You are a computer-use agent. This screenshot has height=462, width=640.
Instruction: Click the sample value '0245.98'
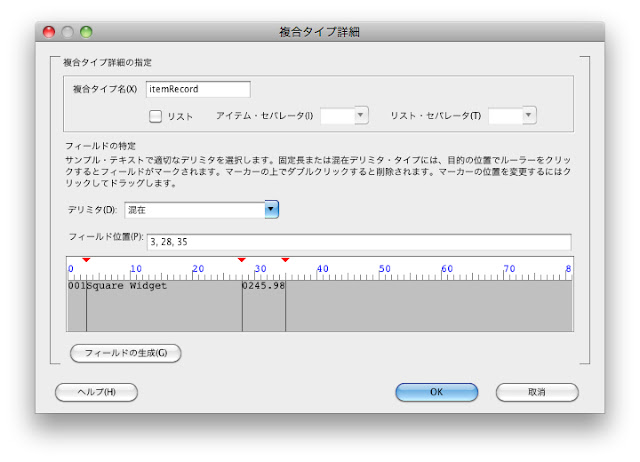(263, 286)
